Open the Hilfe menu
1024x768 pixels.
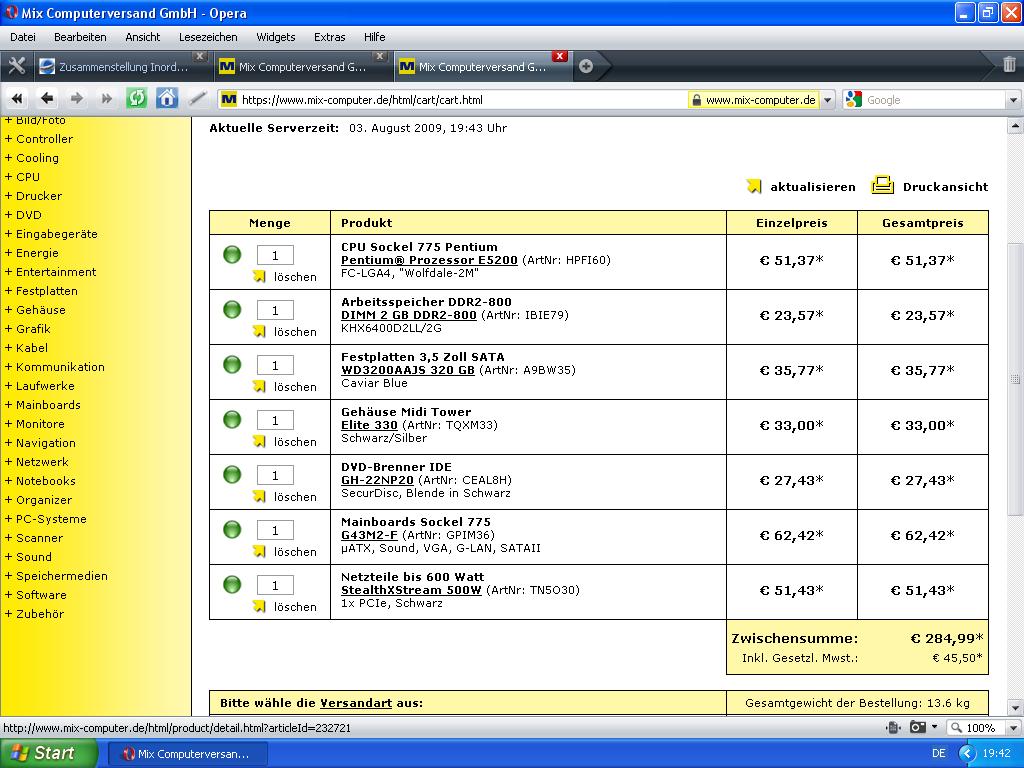(x=374, y=37)
